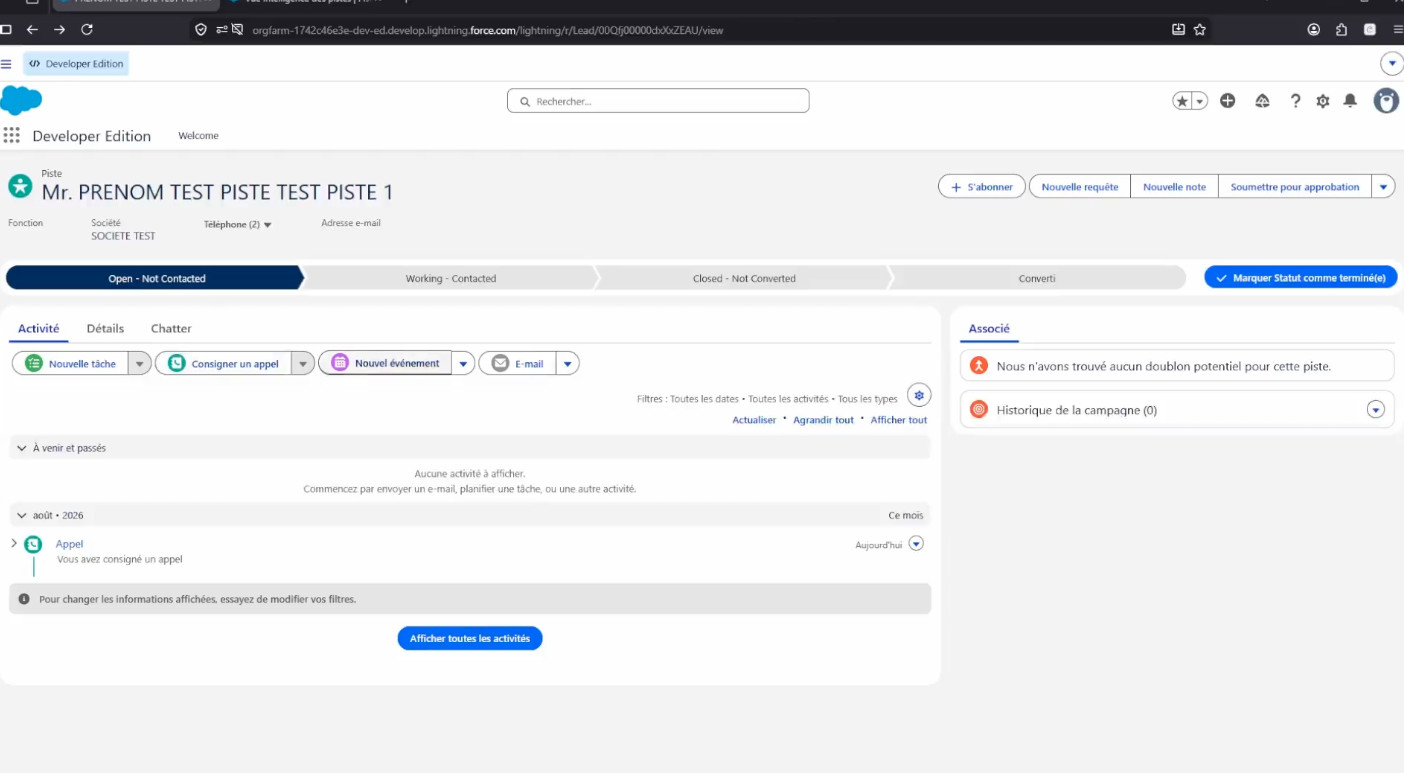
Task: Open the Appel row actions dropdown
Action: [x=916, y=544]
